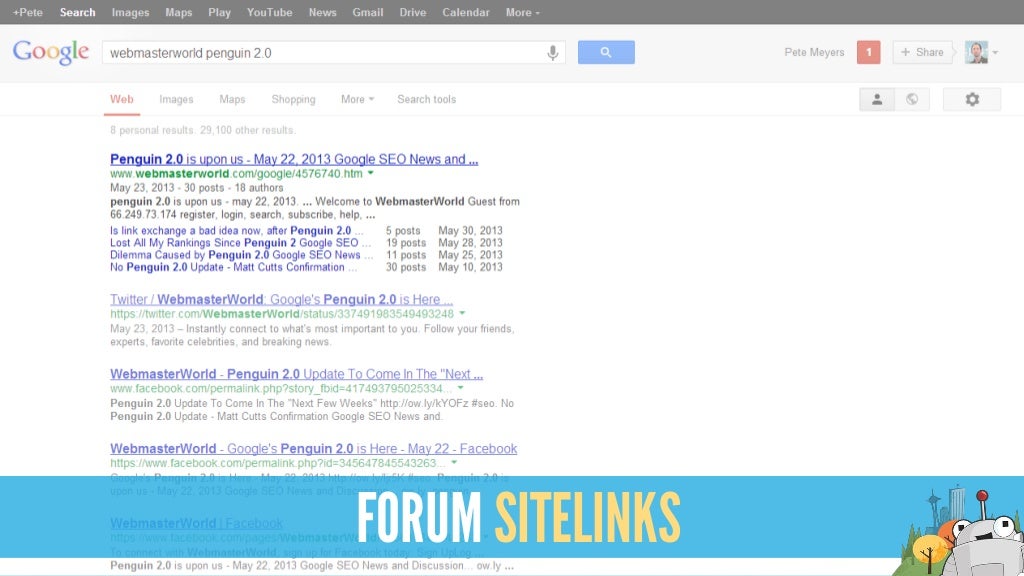The height and width of the screenshot is (576, 1024).
Task: Open account menu arrow beside profile photo
Action: 995,53
